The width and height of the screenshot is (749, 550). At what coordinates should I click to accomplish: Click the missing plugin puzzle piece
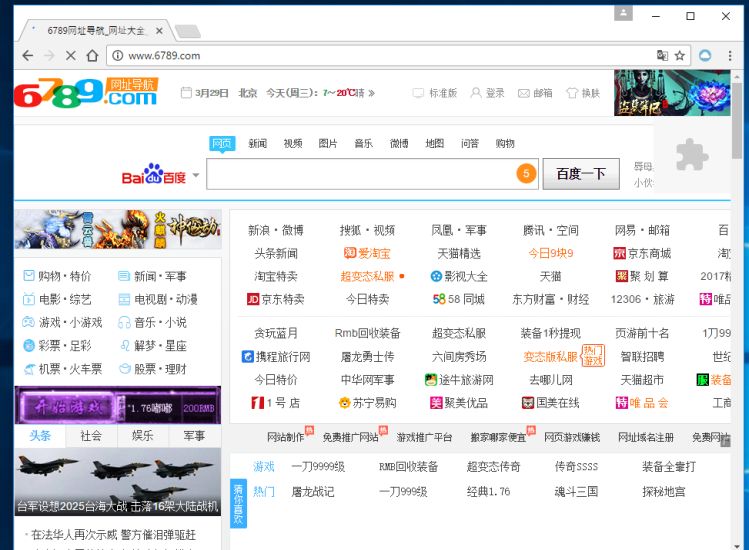pos(692,154)
